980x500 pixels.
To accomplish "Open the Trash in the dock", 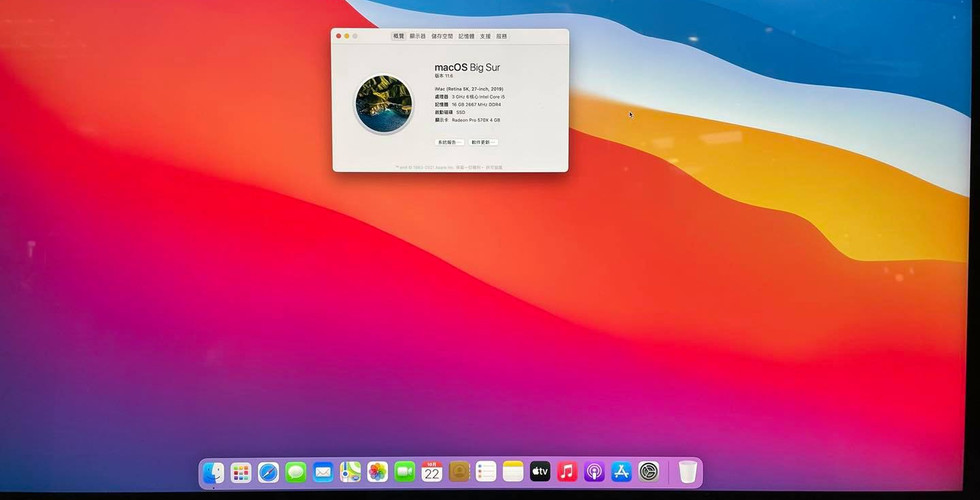I will [x=688, y=471].
